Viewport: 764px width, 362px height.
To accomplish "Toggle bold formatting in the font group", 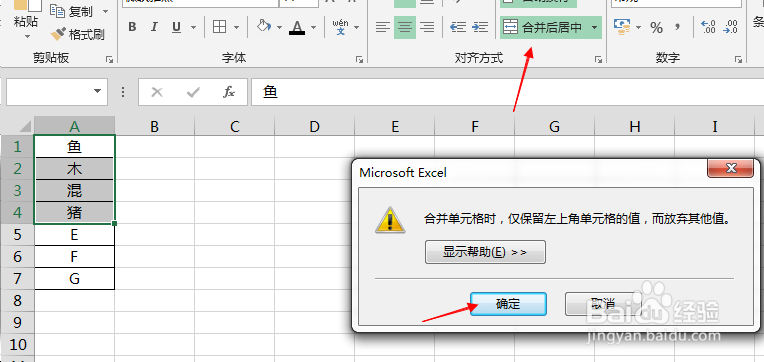I will coord(132,27).
